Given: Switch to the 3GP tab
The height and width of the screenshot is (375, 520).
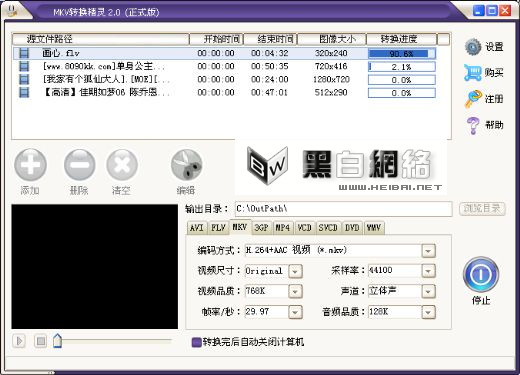Looking at the screenshot, I should tap(262, 228).
